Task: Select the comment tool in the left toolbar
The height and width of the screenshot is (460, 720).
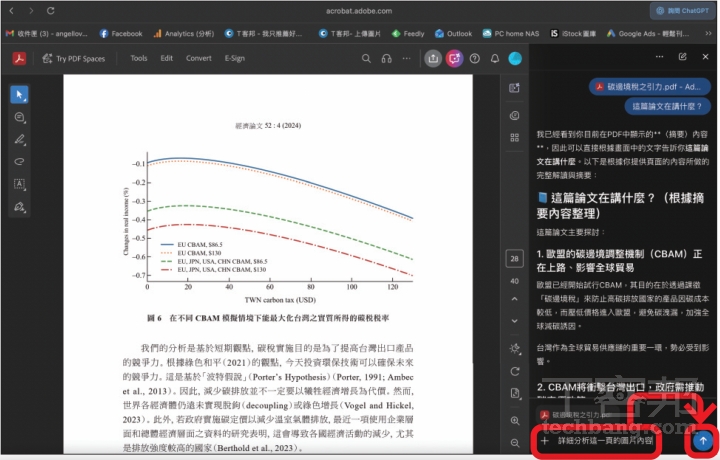Action: click(x=19, y=117)
